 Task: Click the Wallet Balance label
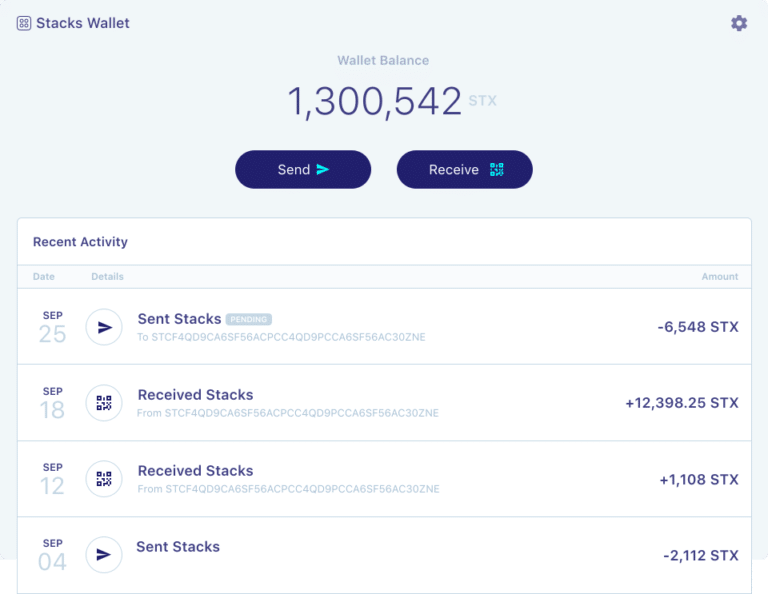383,60
